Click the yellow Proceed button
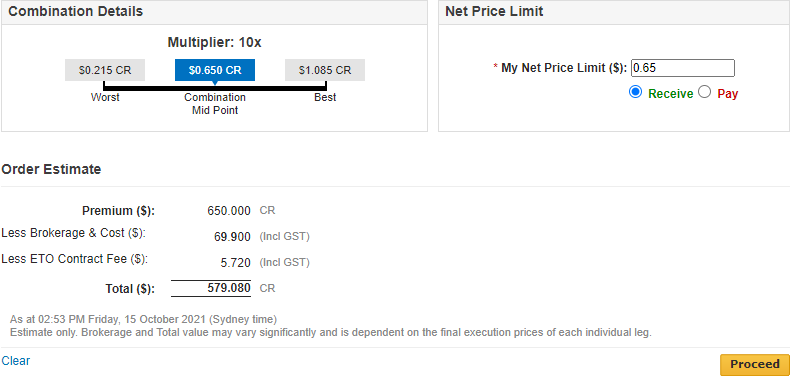This screenshot has width=796, height=380. pyautogui.click(x=755, y=364)
